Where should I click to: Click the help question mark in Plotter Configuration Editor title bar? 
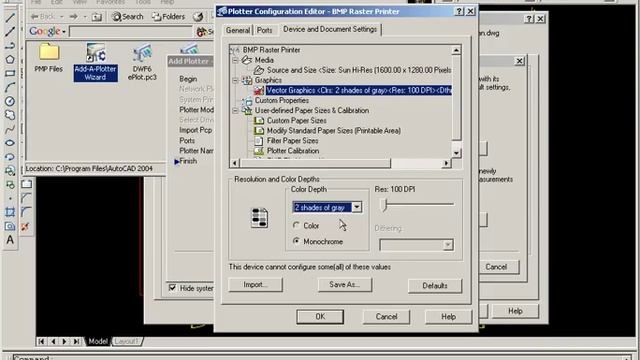click(x=459, y=11)
